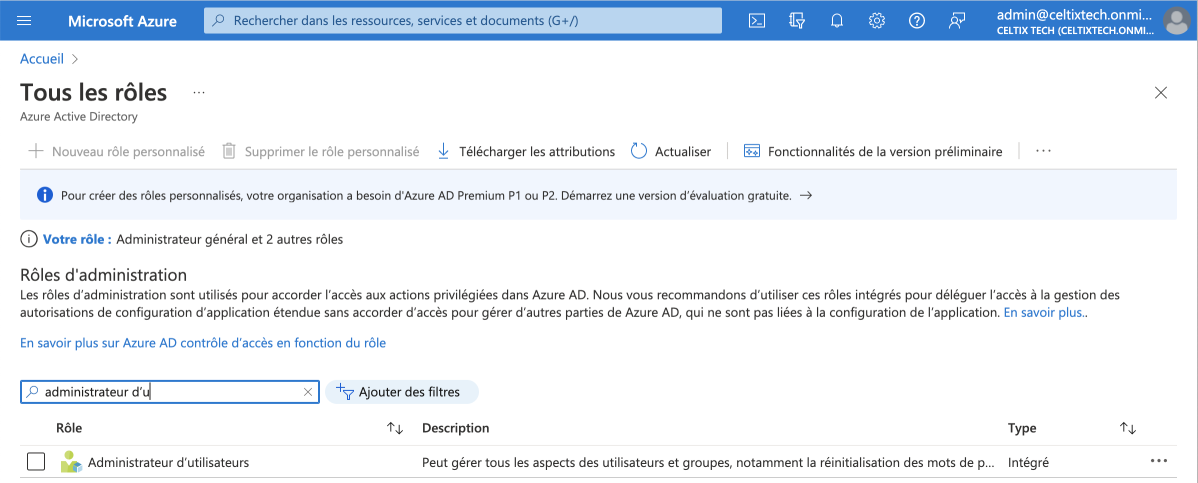The image size is (1198, 483).
Task: Click Supprimer le rôle personnalisé
Action: click(x=320, y=151)
